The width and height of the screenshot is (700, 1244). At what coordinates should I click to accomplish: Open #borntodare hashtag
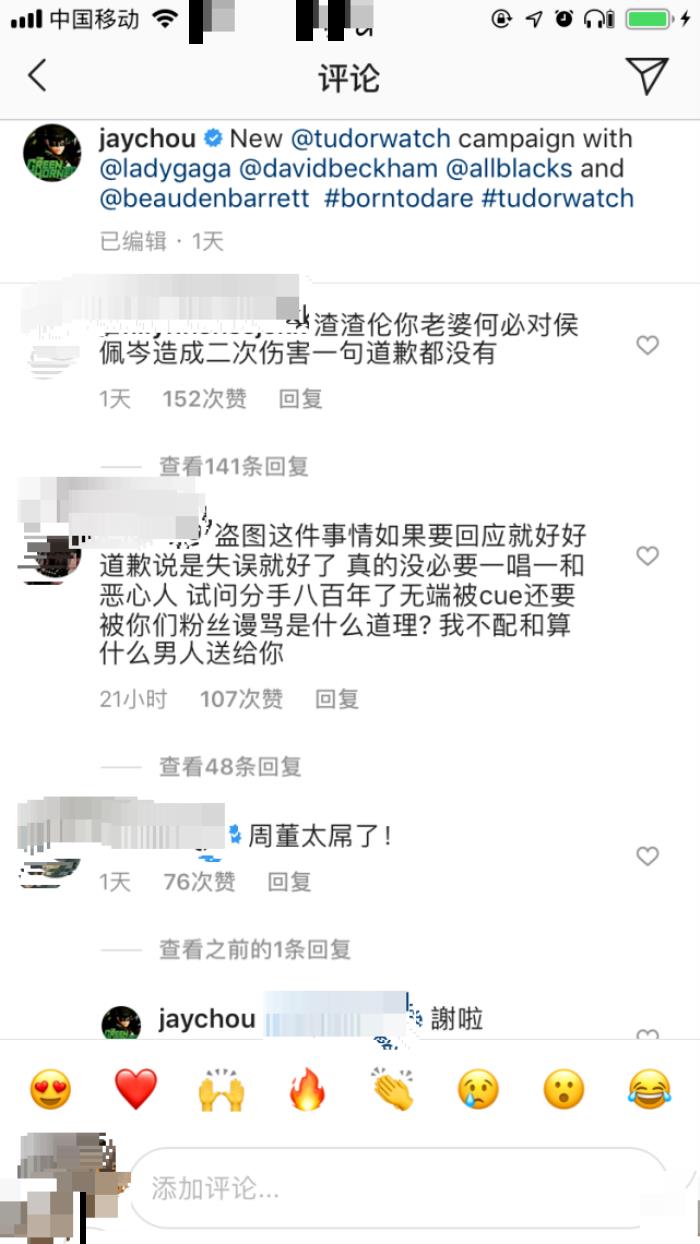click(x=399, y=197)
